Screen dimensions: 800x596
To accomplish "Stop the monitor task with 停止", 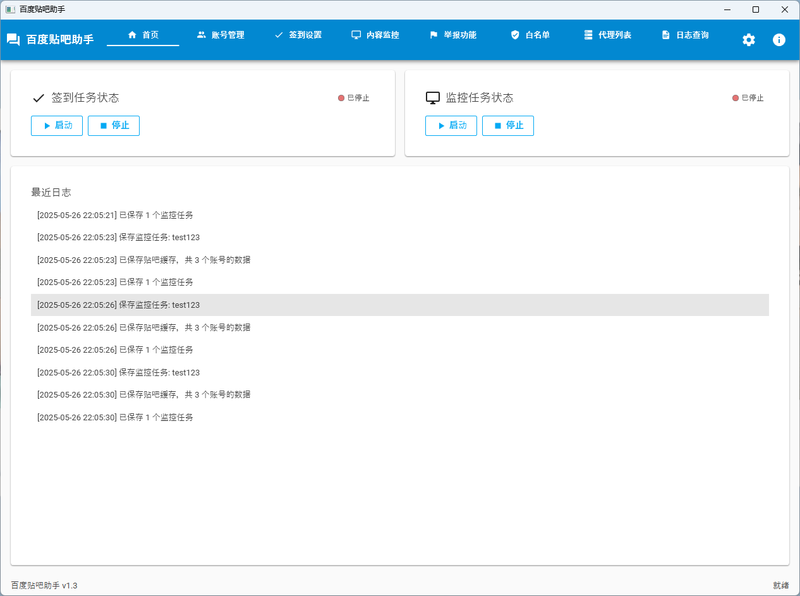I will pyautogui.click(x=508, y=126).
